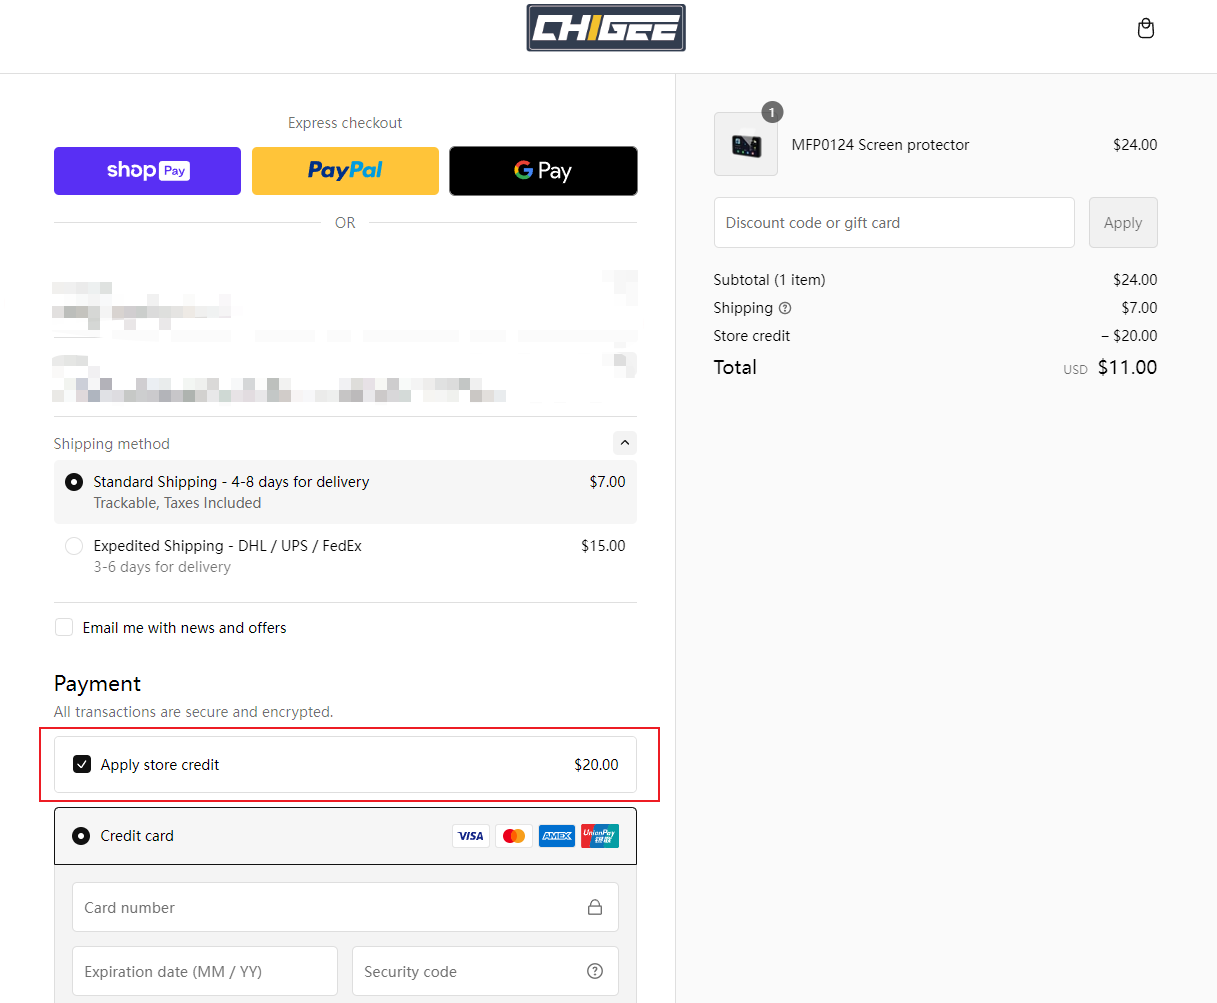Screen dimensions: 1217x1003
Task: Pay with Google Pay button
Action: pos(543,171)
